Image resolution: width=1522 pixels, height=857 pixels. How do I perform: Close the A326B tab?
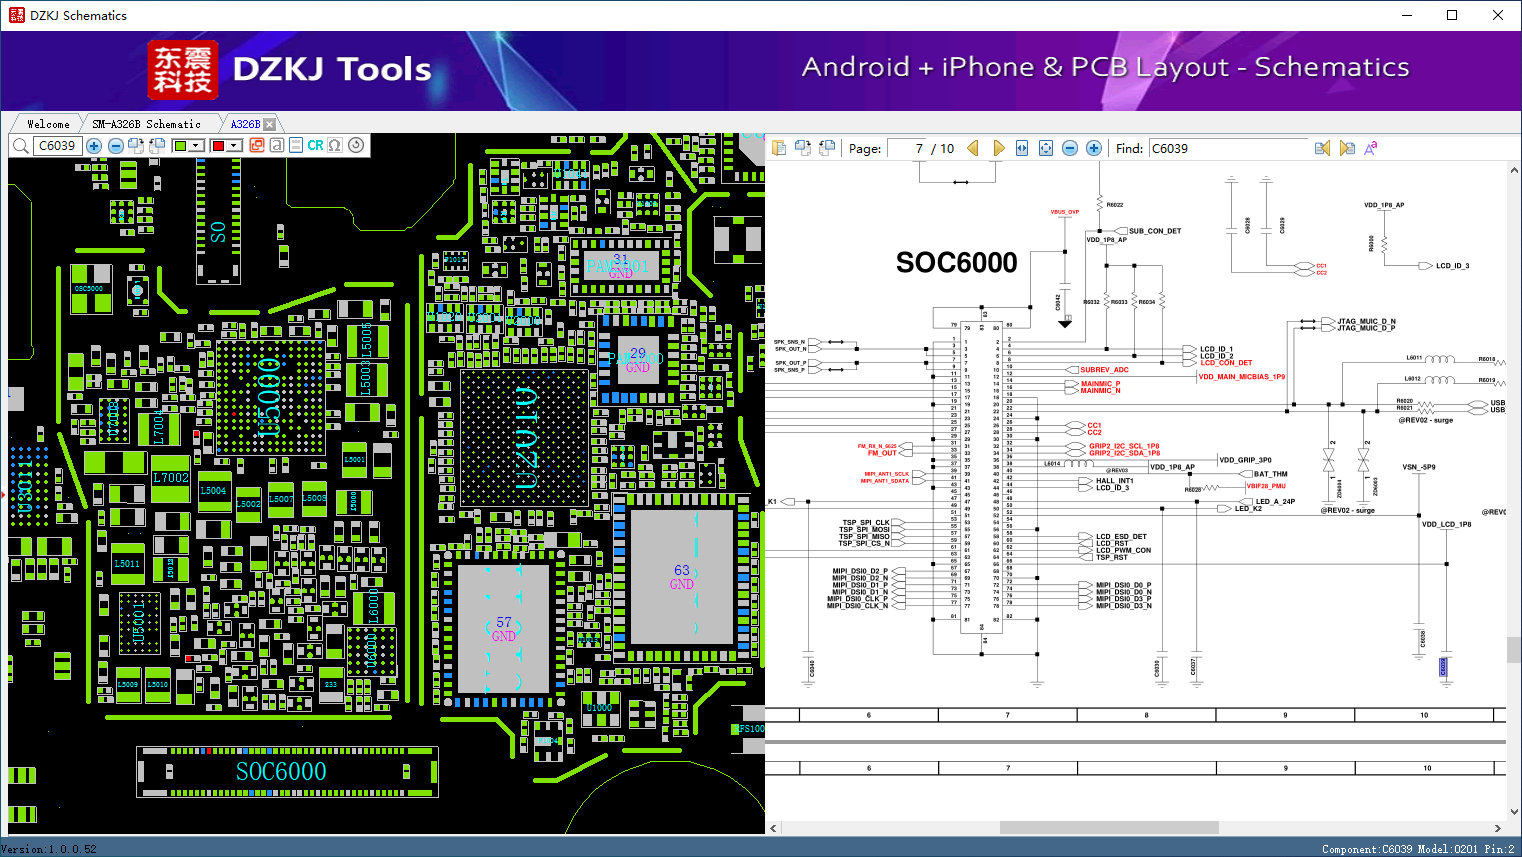pos(269,124)
